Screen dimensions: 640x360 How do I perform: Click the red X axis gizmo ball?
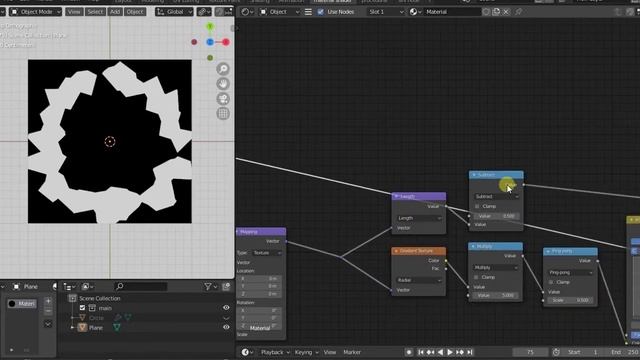tap(226, 42)
